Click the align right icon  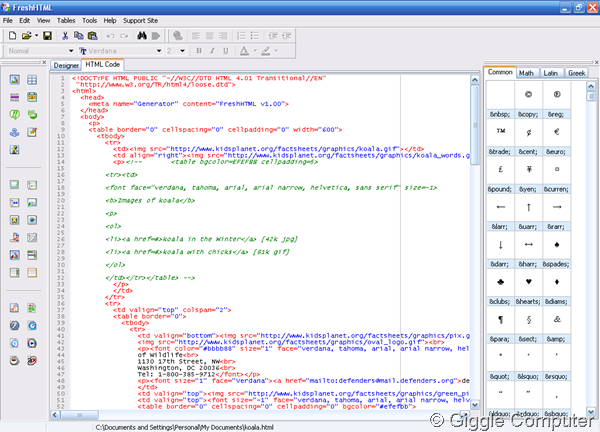click(223, 36)
